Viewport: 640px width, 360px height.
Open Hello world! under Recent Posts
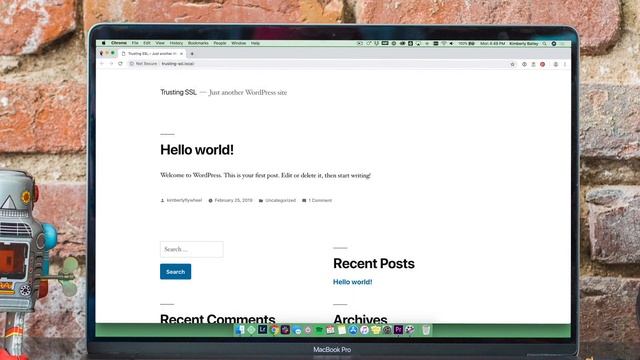tap(353, 282)
